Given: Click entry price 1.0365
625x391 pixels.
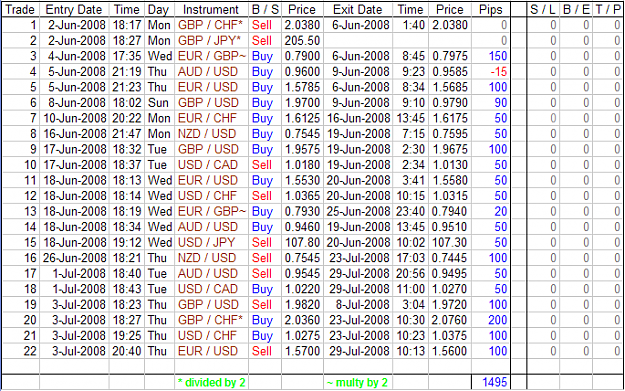Looking at the screenshot, I should click(302, 196).
